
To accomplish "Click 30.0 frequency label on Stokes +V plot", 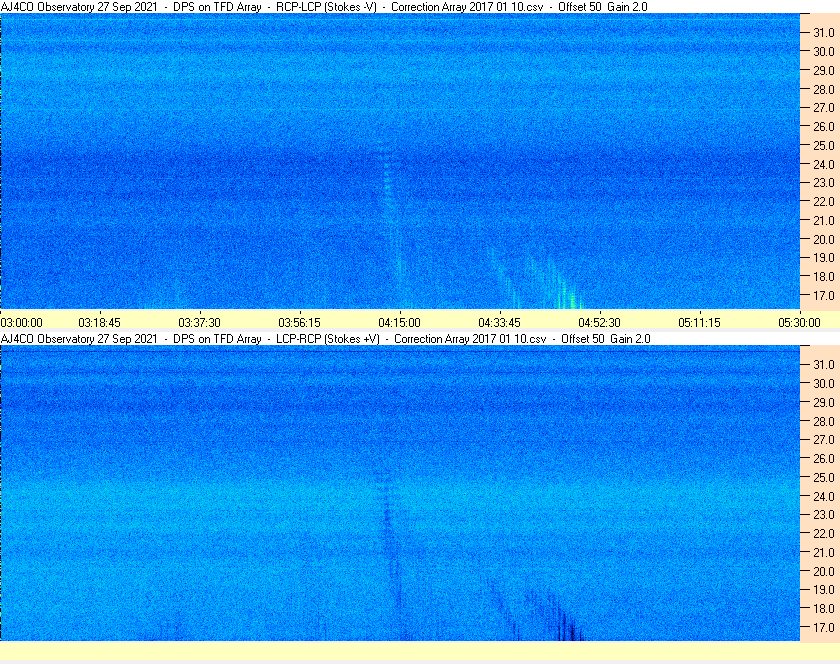I will point(824,383).
